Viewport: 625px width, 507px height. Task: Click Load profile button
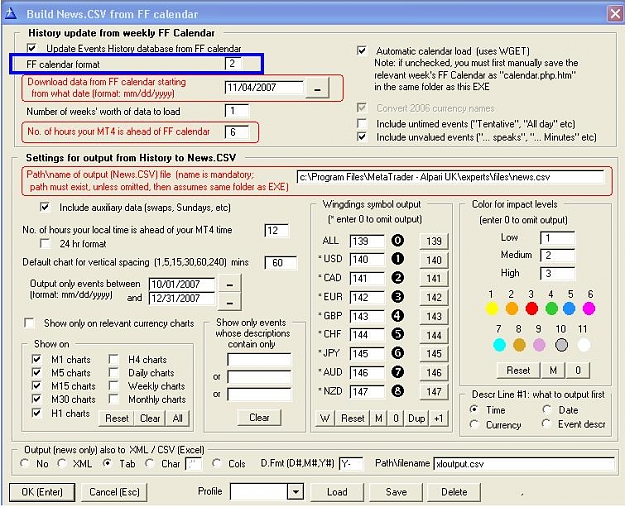point(337,492)
